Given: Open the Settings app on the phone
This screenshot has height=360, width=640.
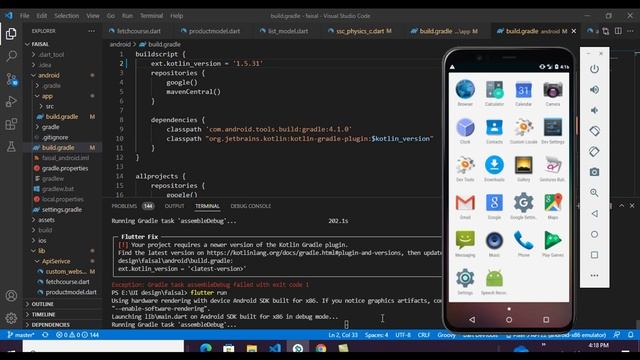Looking at the screenshot, I should click(465, 281).
